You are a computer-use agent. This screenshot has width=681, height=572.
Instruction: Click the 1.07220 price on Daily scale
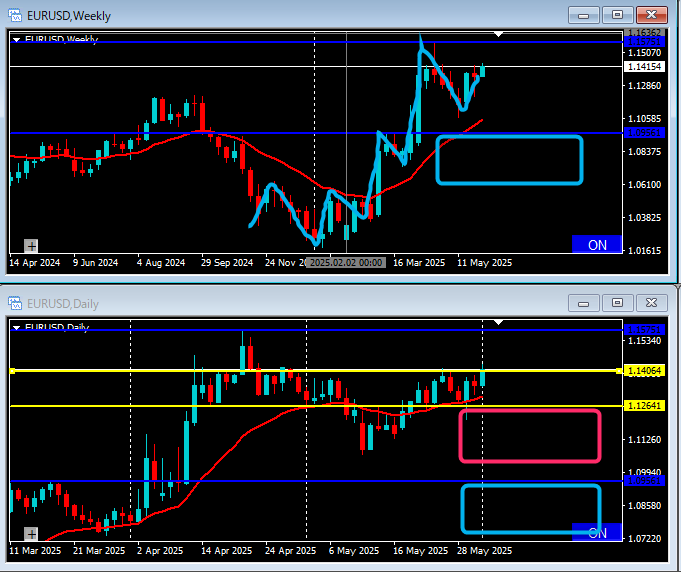(645, 539)
